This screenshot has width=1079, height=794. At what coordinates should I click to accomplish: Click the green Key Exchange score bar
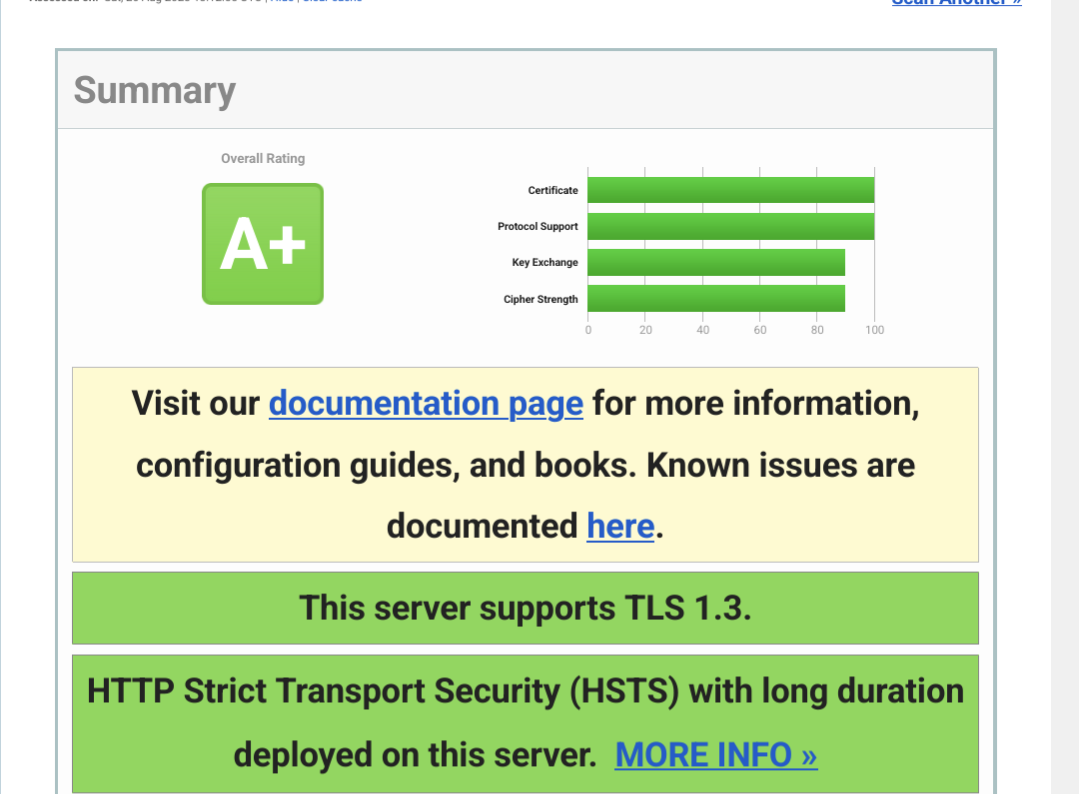[716, 262]
